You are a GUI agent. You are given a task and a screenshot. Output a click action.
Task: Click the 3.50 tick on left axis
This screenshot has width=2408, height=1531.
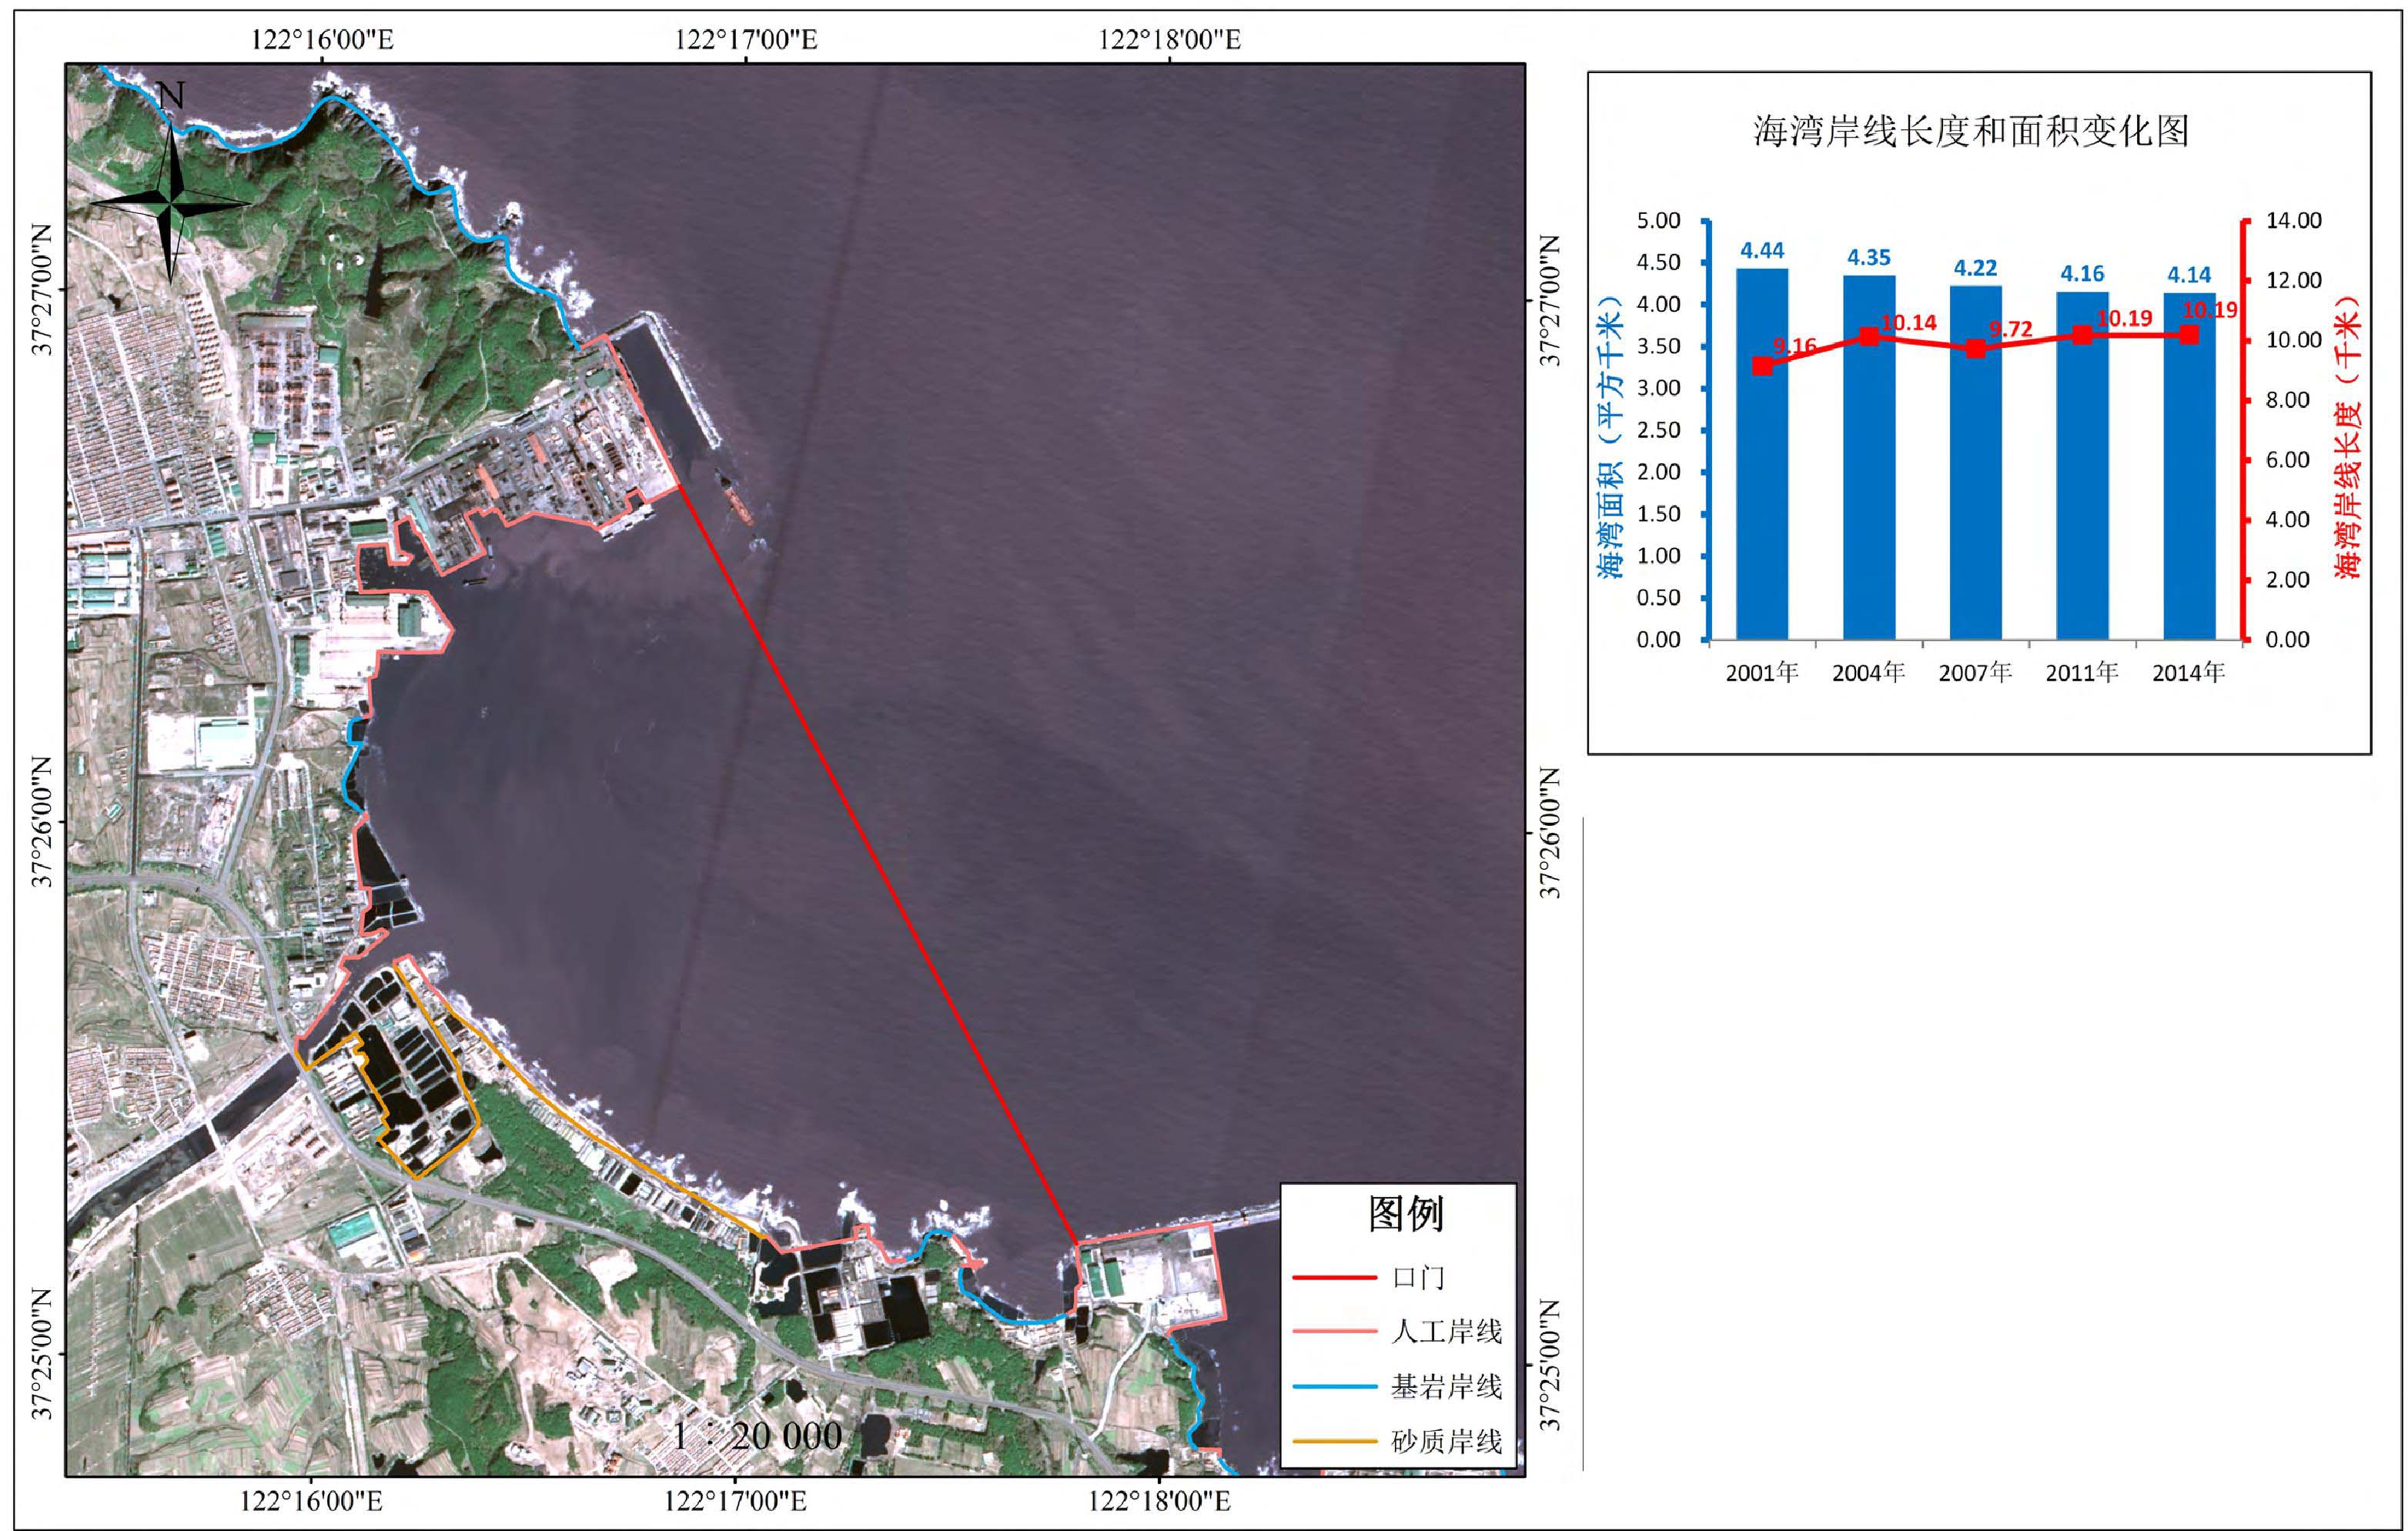point(1658,346)
